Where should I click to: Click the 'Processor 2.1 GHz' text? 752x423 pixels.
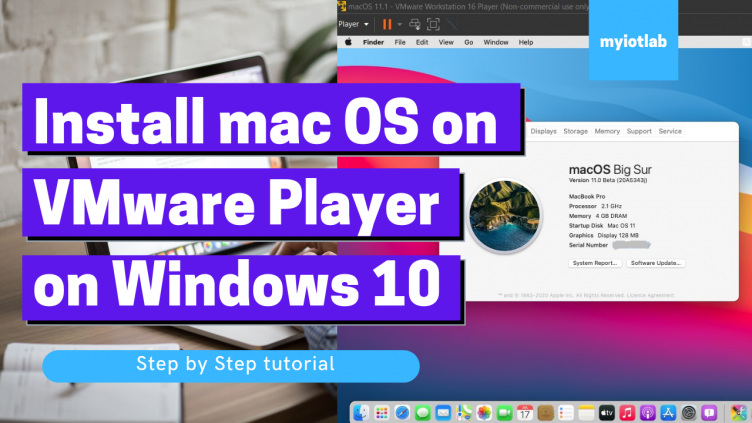pyautogui.click(x=595, y=206)
